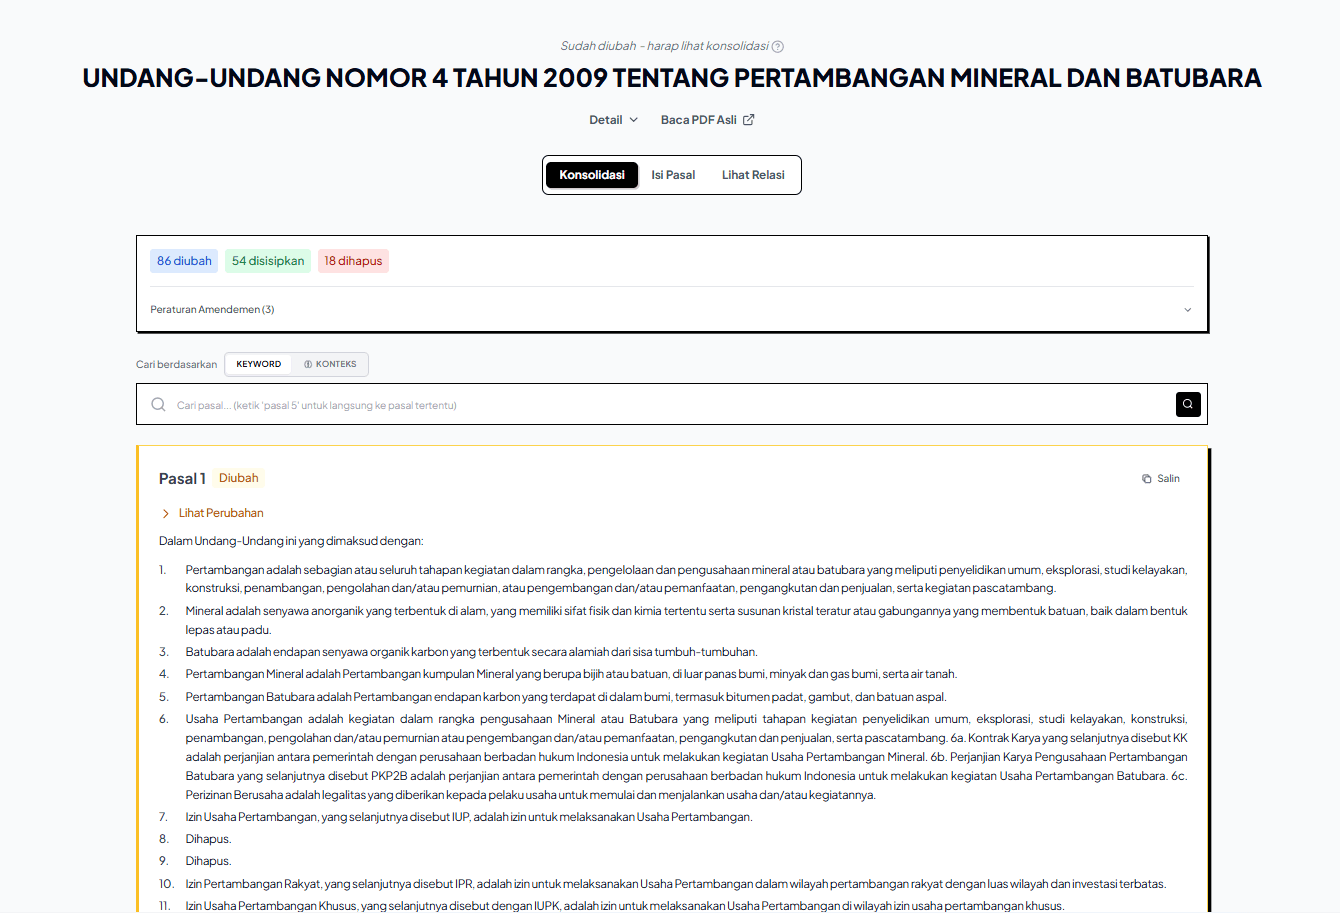Click the copy icon next to Salin

point(1146,478)
